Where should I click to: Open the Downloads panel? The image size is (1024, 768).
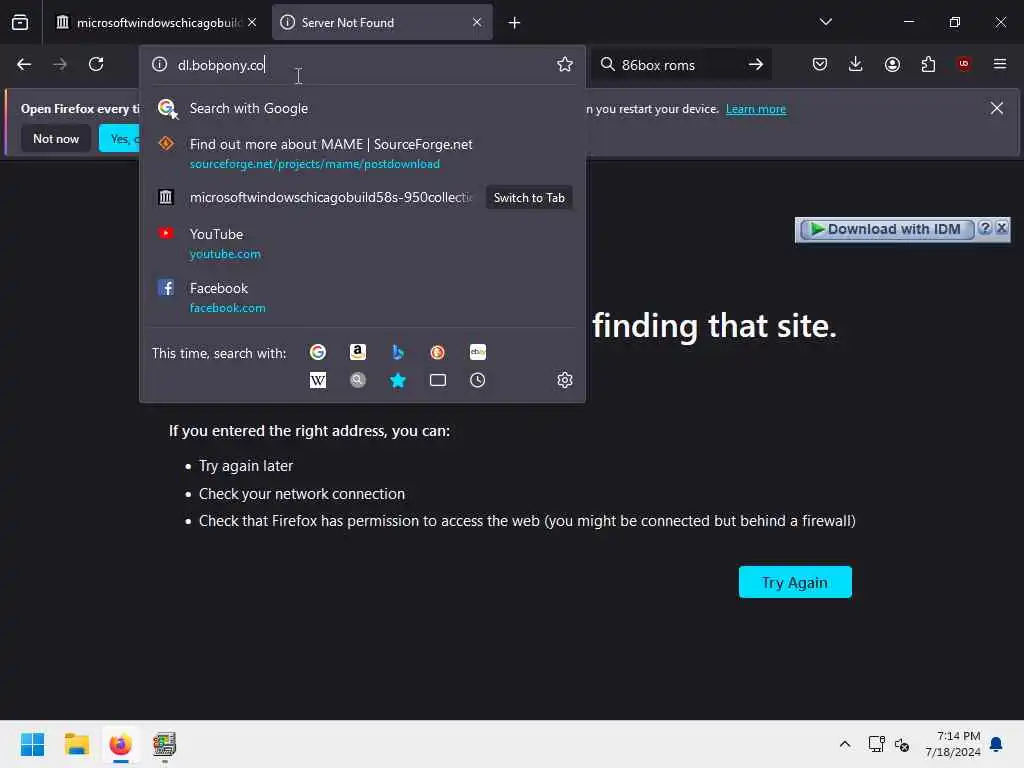(856, 64)
